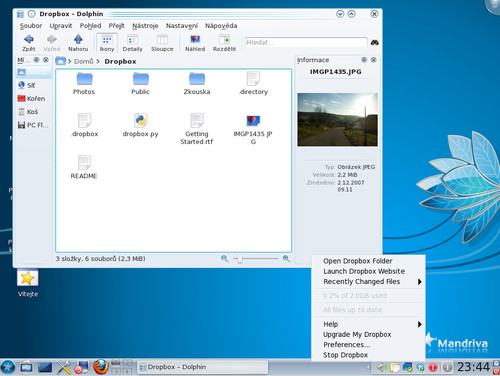
Task: Select the Getting Started.rtf file
Action: pyautogui.click(x=197, y=129)
